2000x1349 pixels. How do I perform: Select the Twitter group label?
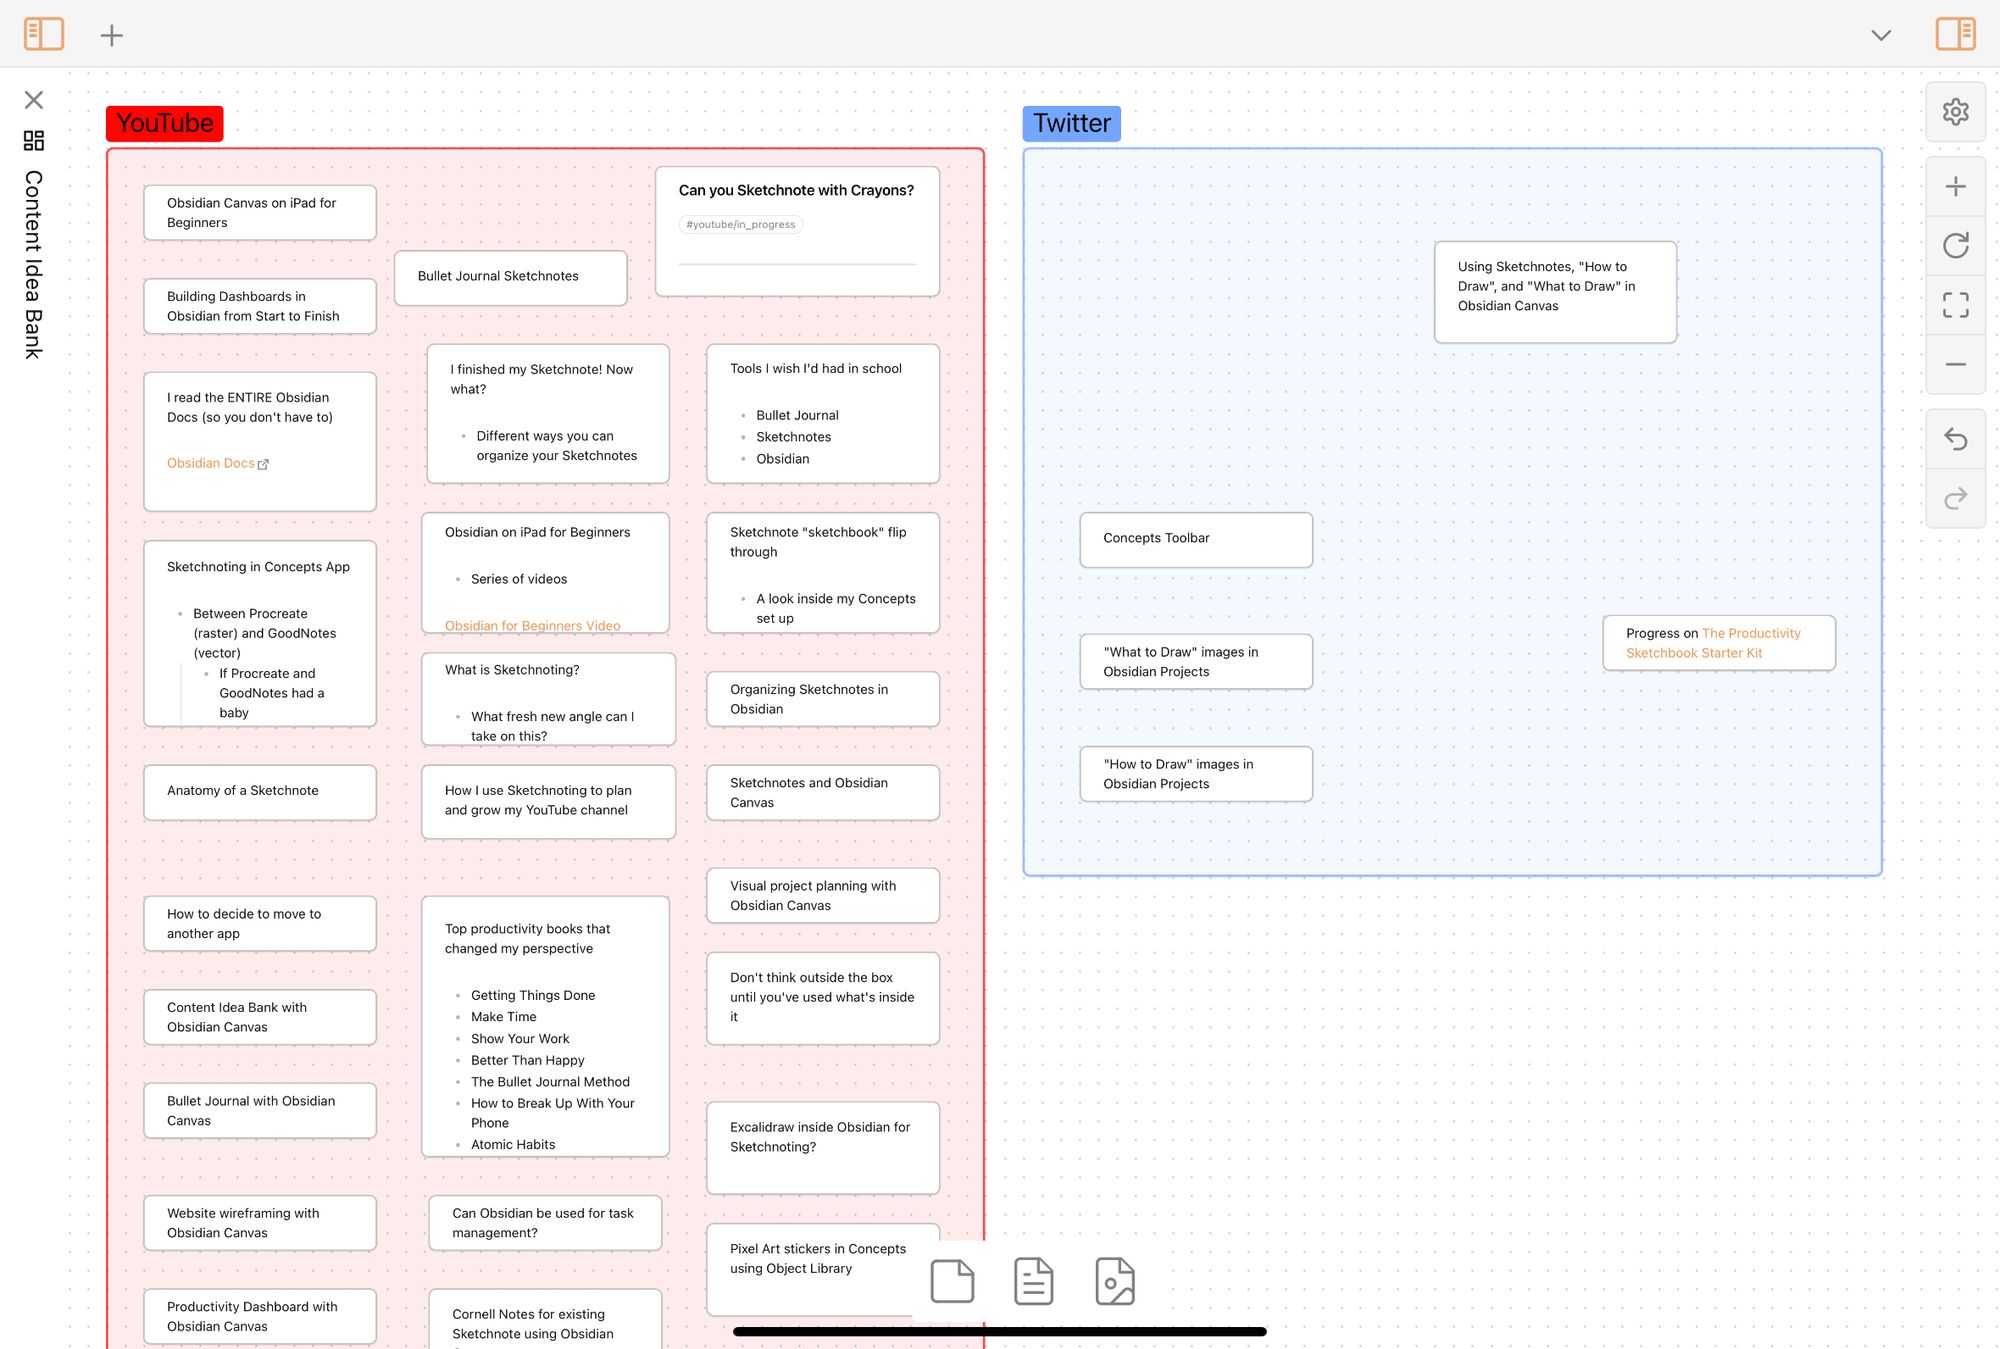pos(1071,123)
